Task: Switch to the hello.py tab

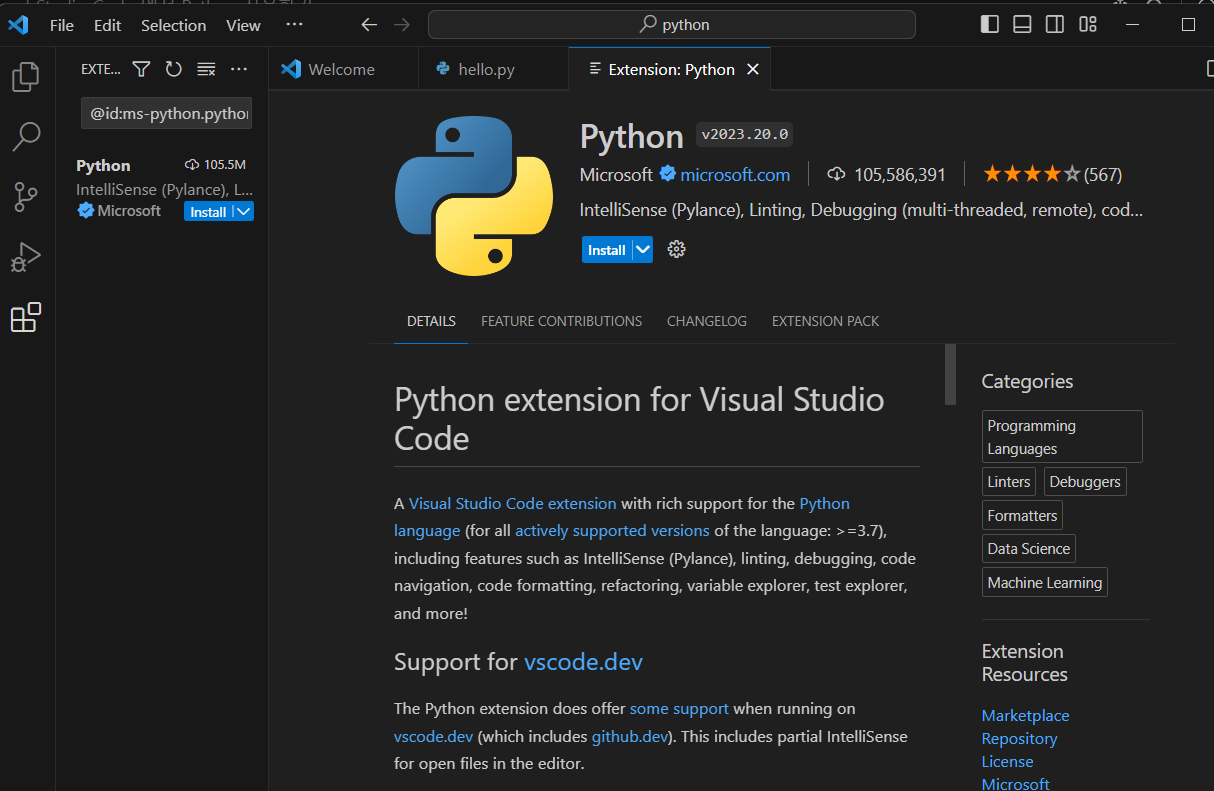Action: tap(493, 69)
